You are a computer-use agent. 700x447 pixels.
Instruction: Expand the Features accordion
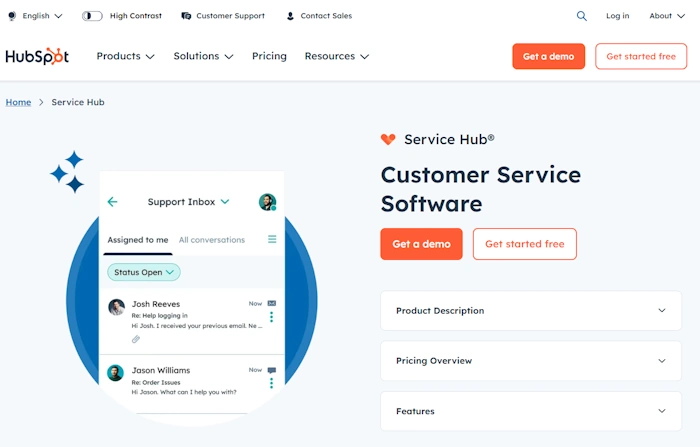tap(531, 411)
